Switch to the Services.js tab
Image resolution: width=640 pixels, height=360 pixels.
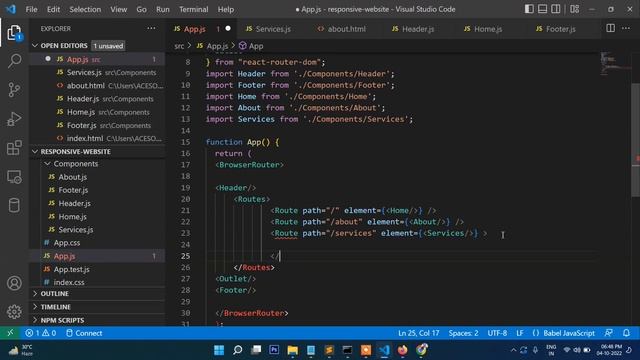click(x=273, y=29)
